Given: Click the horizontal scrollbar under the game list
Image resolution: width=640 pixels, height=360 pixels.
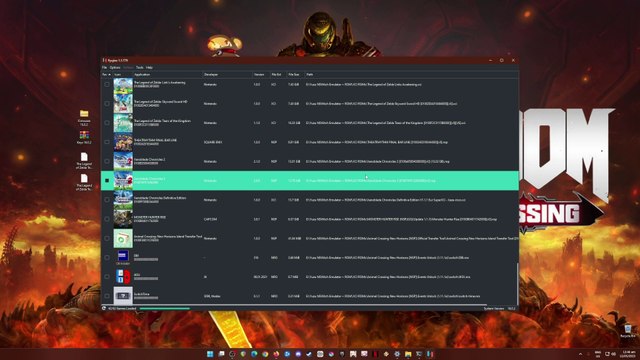Looking at the screenshot, I should 294,305.
